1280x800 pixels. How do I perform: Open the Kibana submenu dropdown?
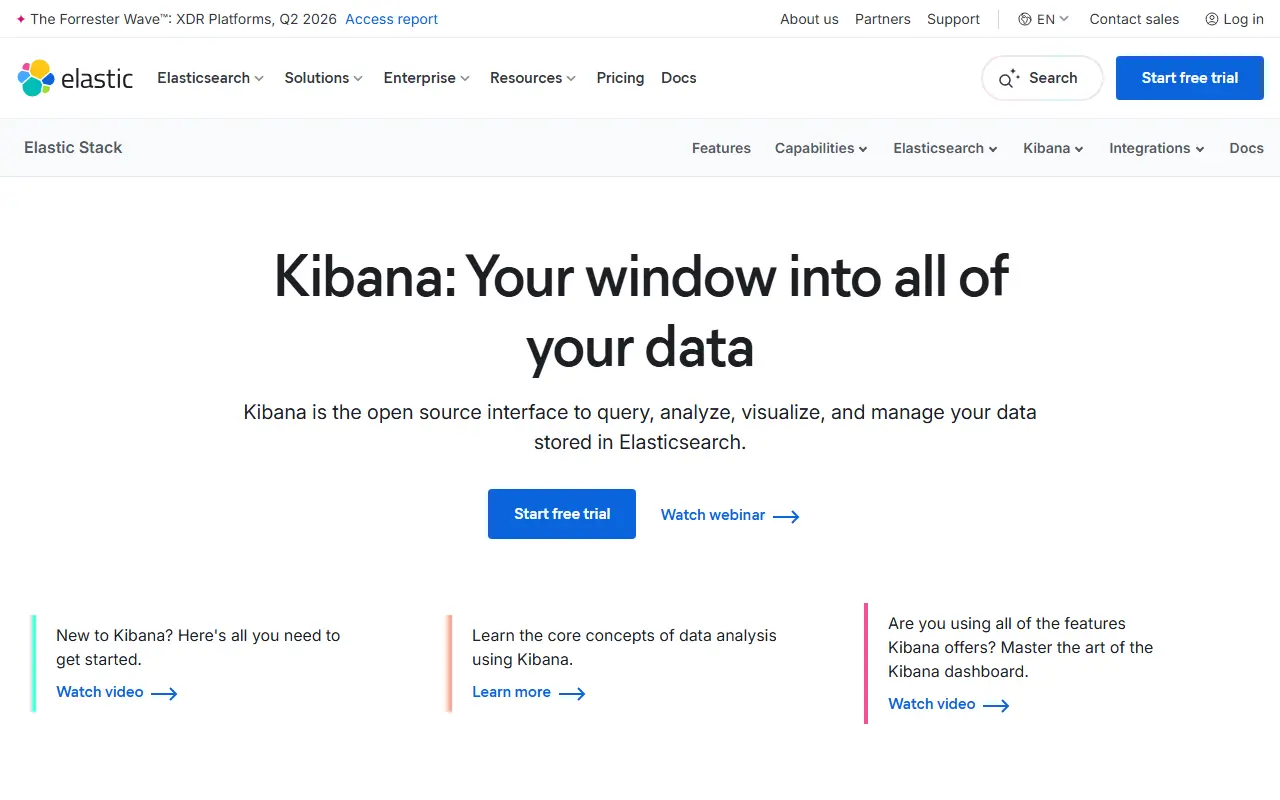click(1053, 148)
